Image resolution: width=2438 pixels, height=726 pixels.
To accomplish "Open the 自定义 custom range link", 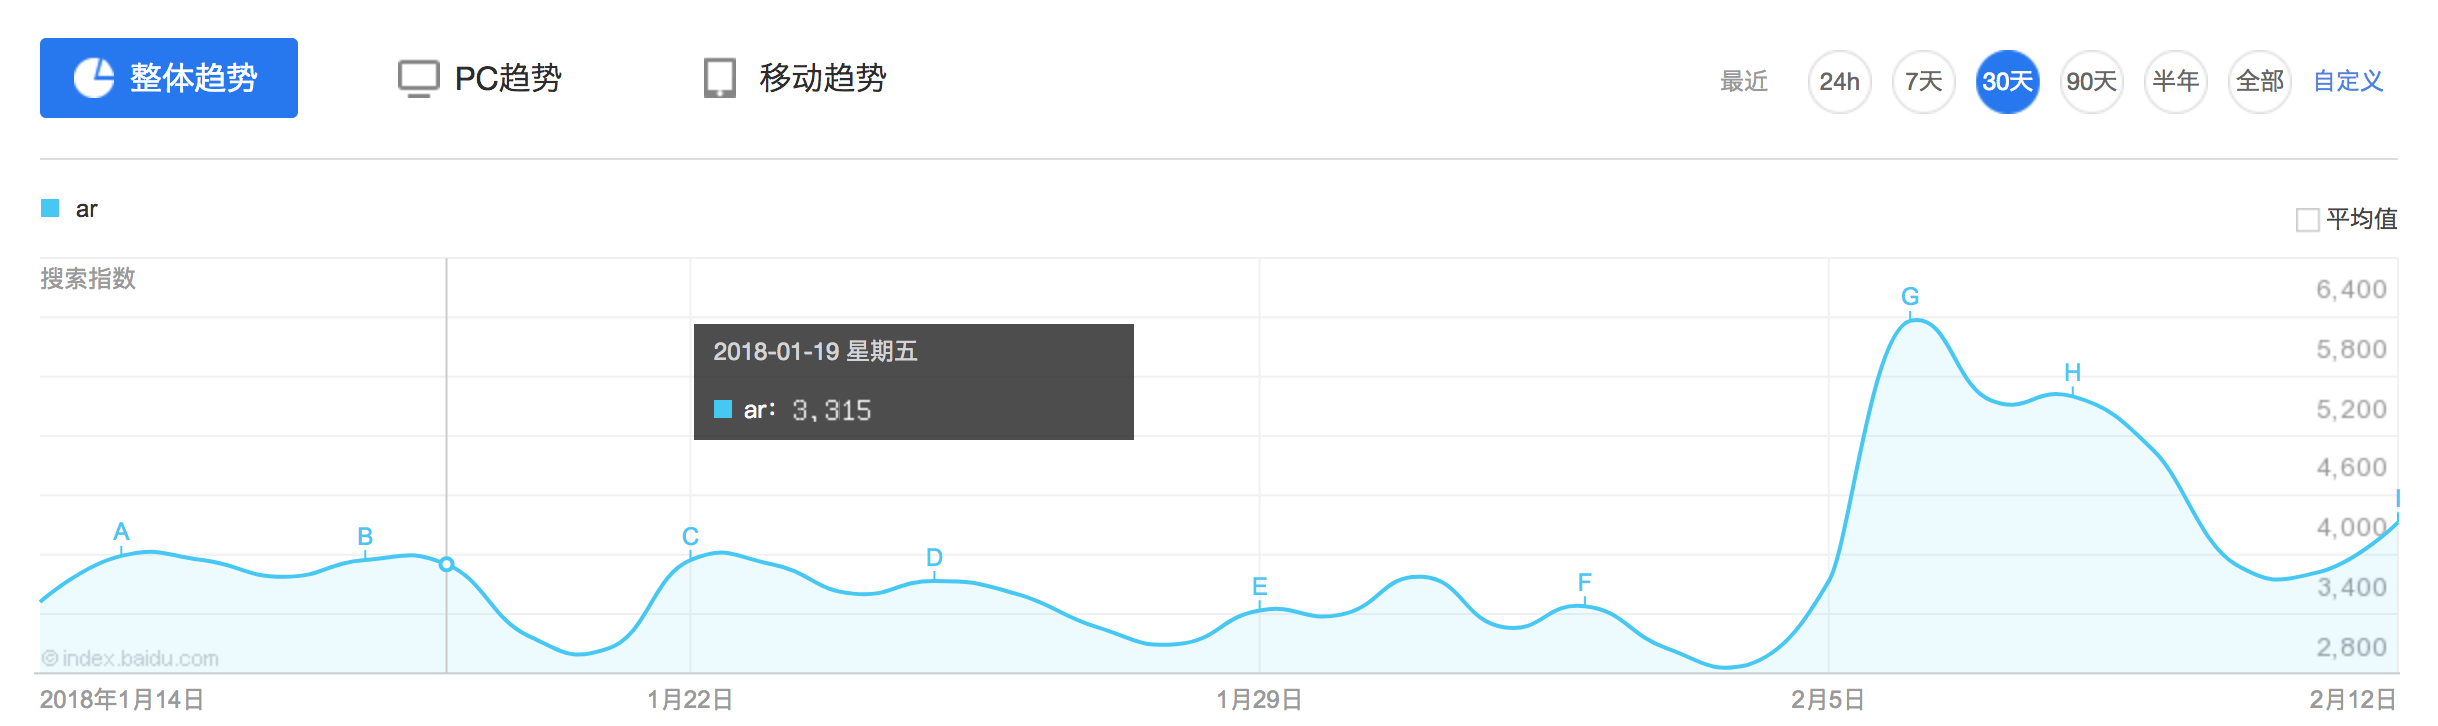I will pos(2348,81).
